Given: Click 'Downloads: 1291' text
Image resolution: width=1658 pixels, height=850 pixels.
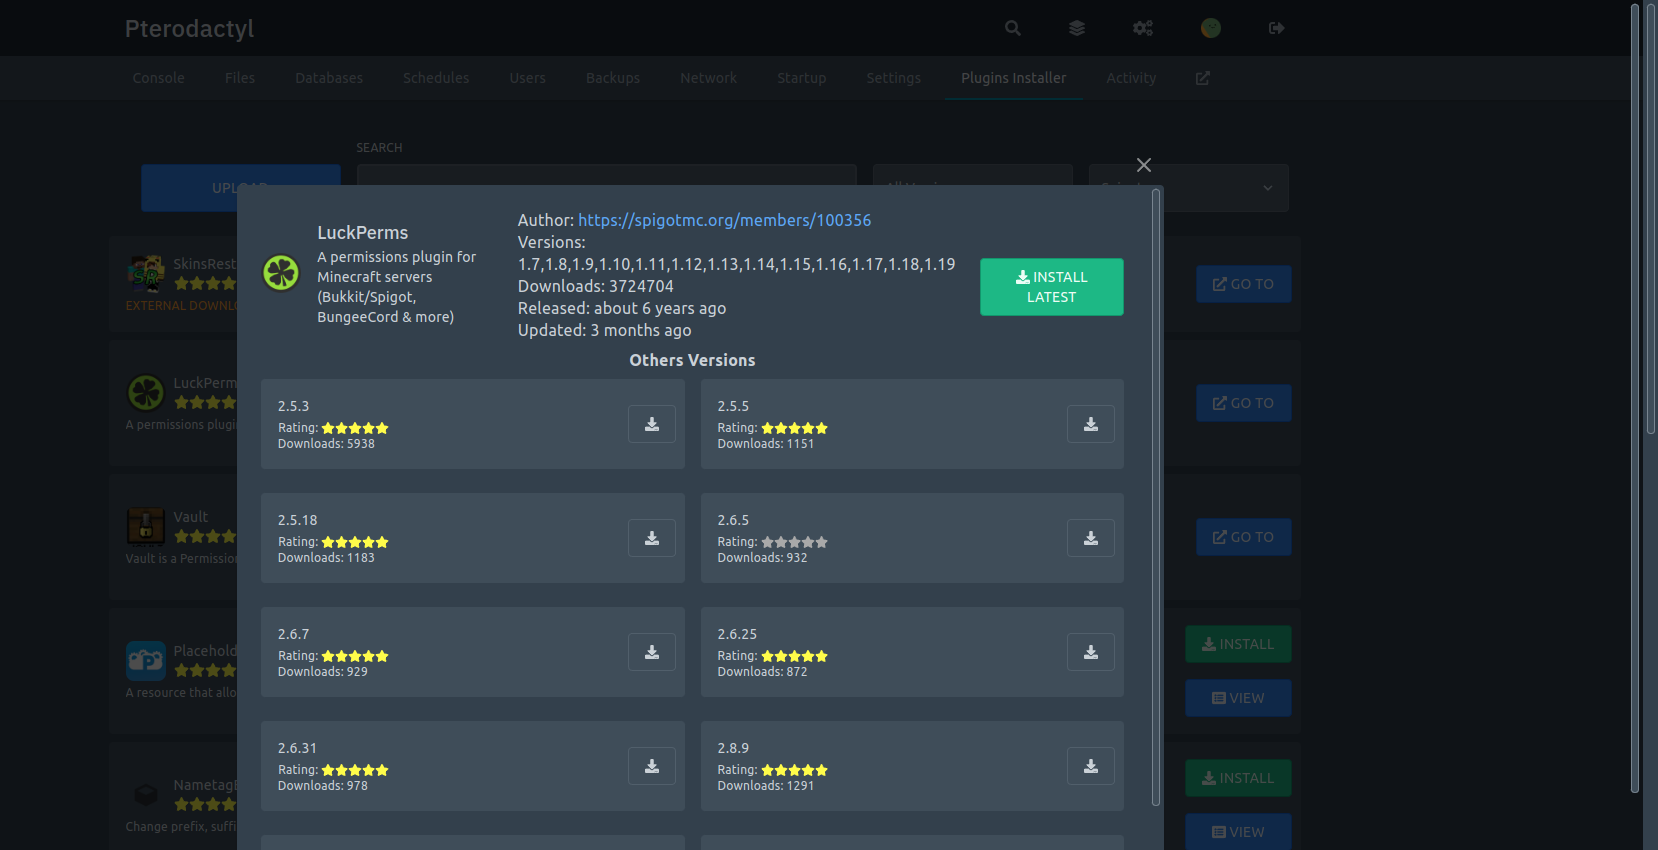Looking at the screenshot, I should click(765, 786).
